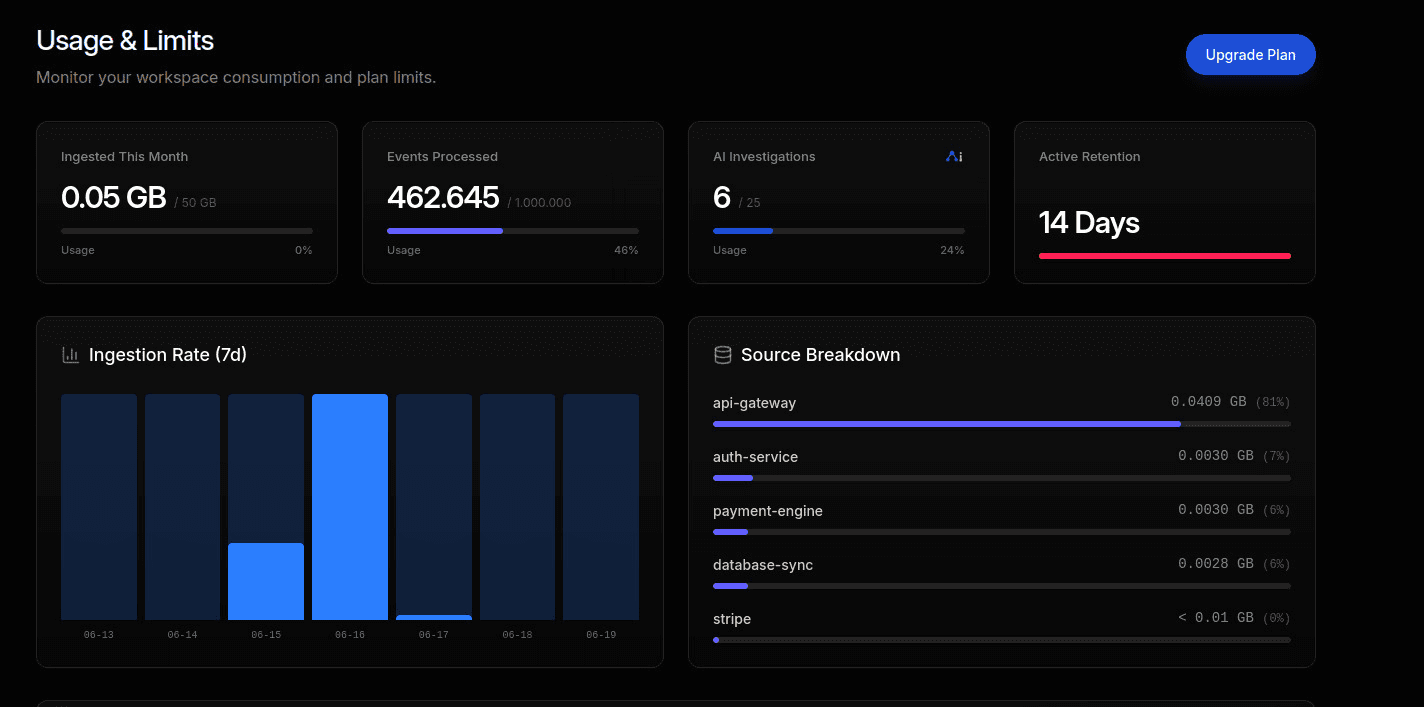Click the stripe source usage bar
1424x707 pixels.
[x=1002, y=640]
